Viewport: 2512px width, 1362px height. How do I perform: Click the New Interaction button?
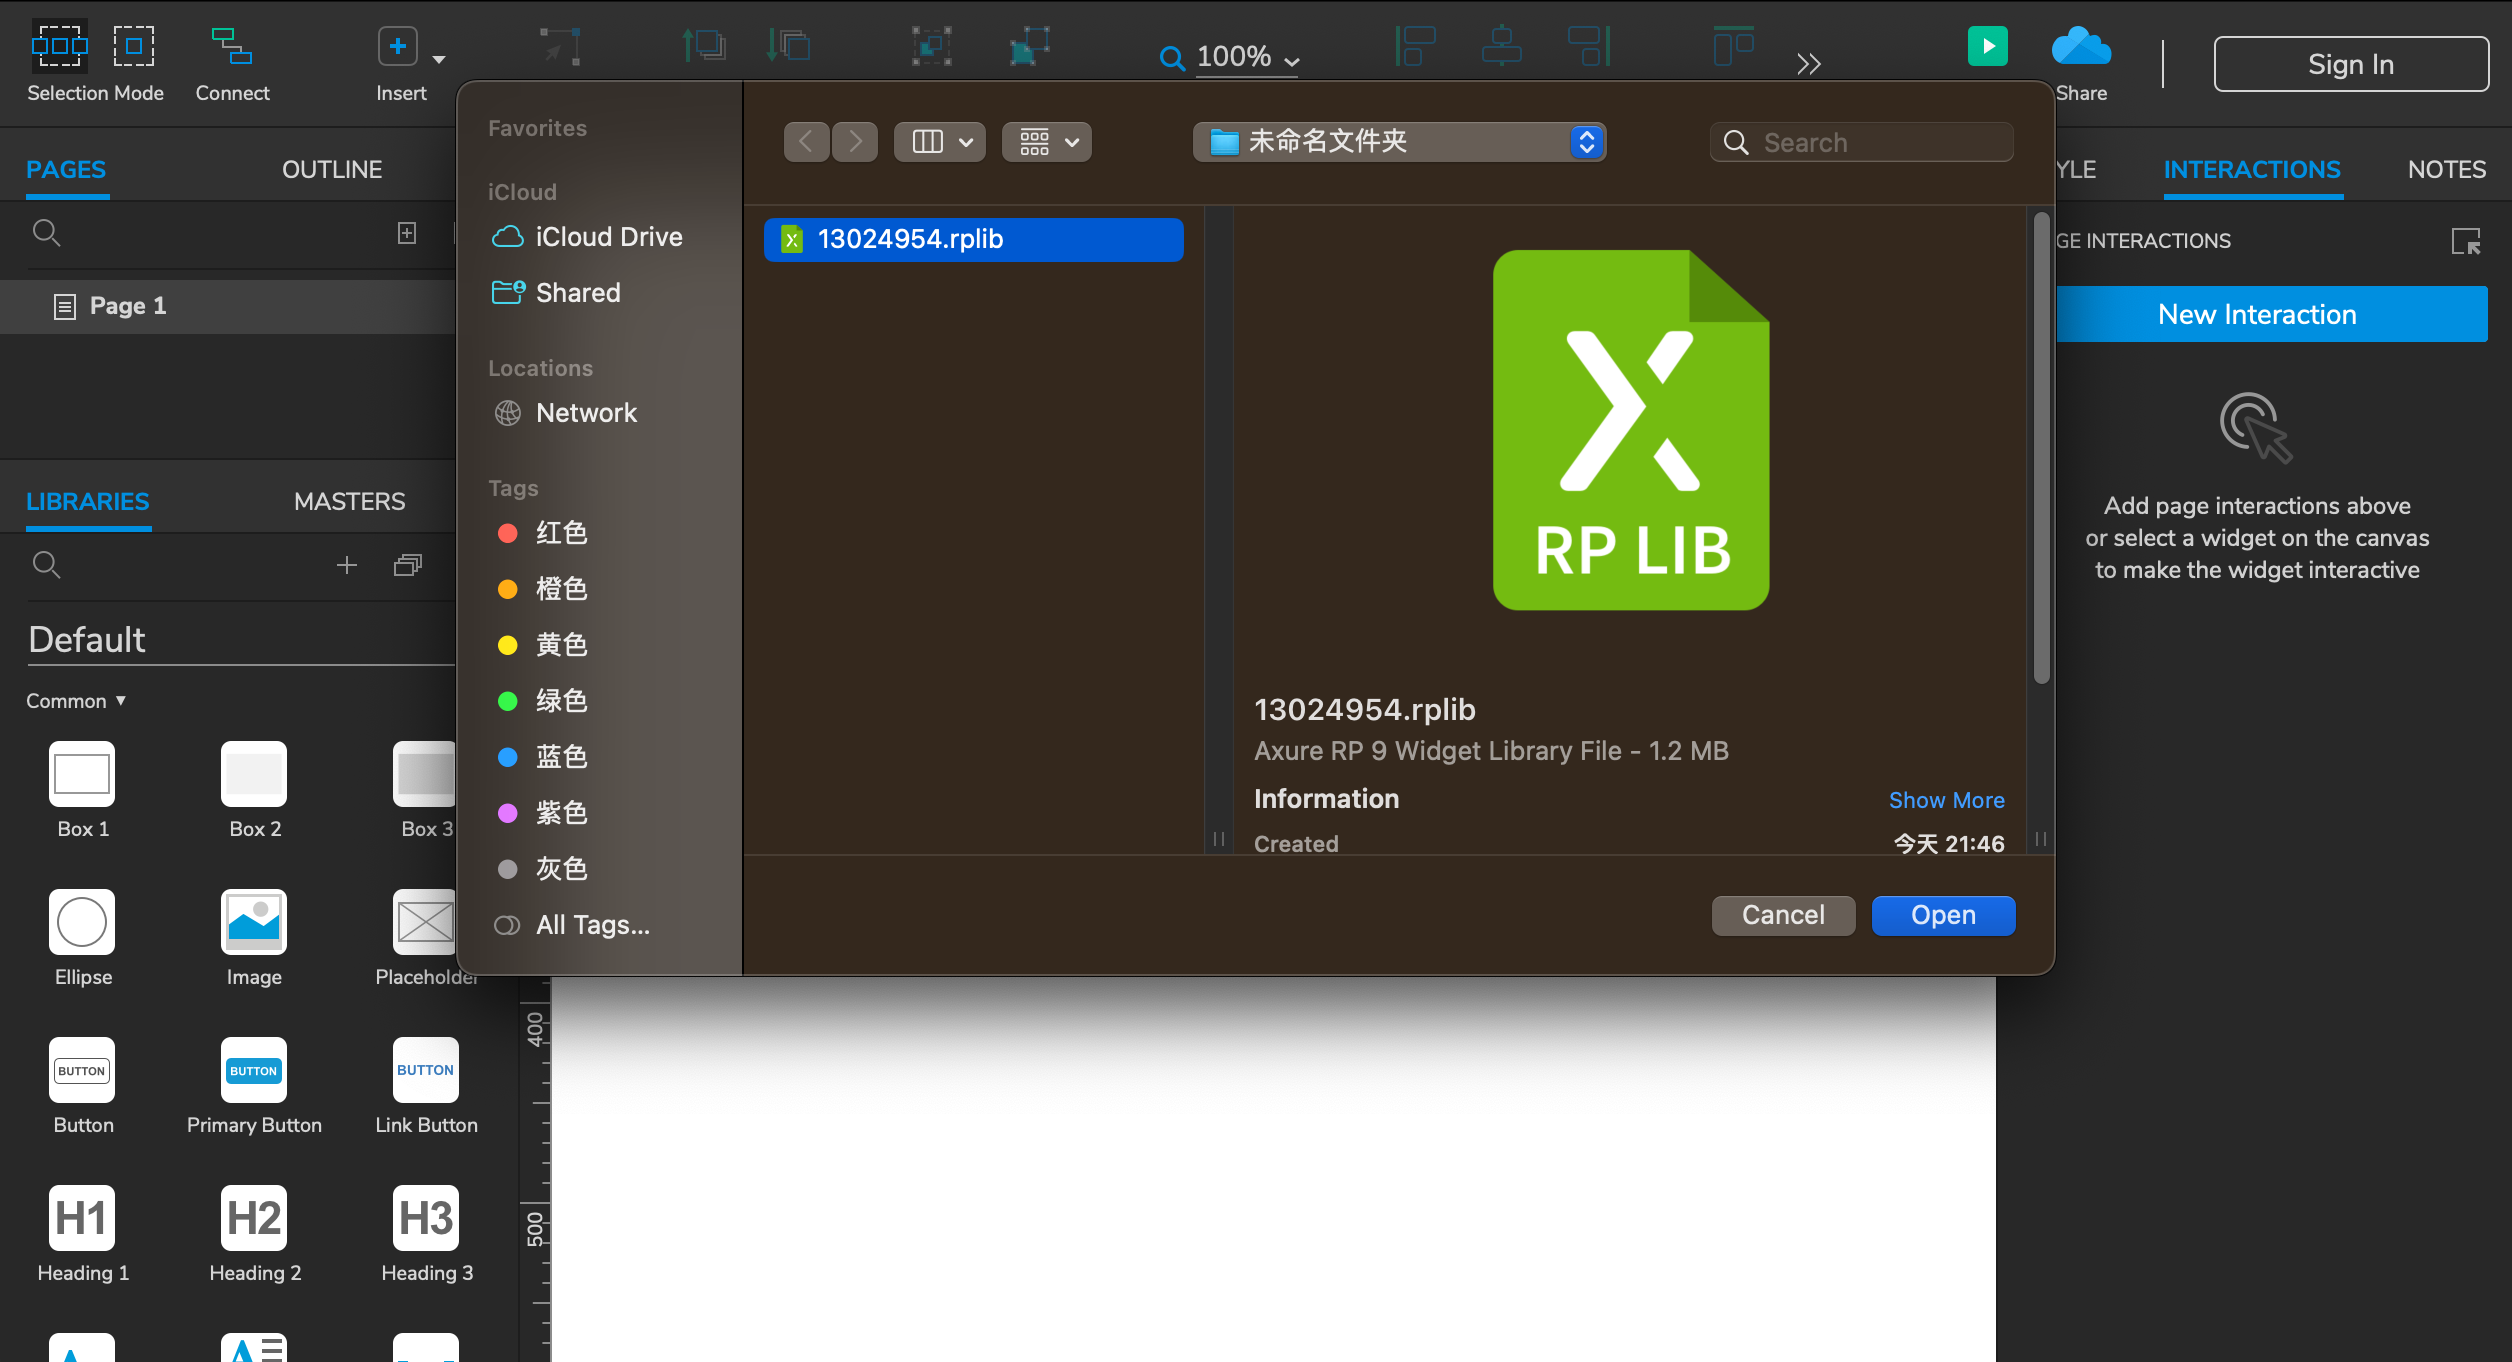[x=2271, y=314]
